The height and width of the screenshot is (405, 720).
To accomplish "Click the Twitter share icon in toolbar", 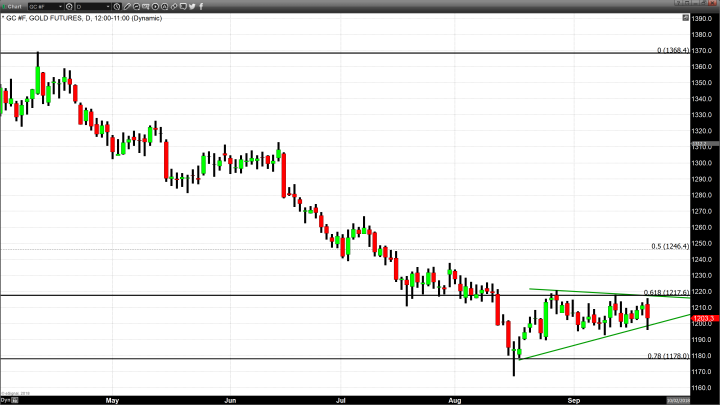I will [x=192, y=6].
